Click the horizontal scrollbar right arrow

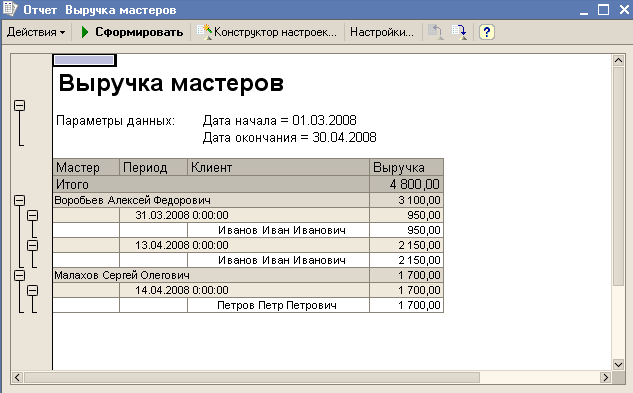pos(606,378)
